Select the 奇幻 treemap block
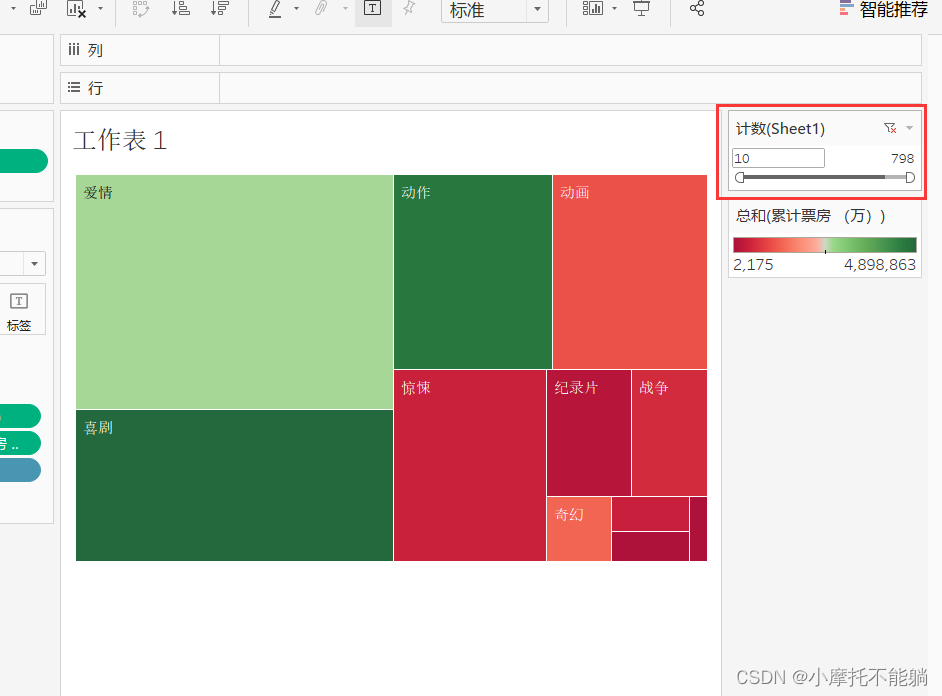Viewport: 942px width, 696px height. point(579,529)
